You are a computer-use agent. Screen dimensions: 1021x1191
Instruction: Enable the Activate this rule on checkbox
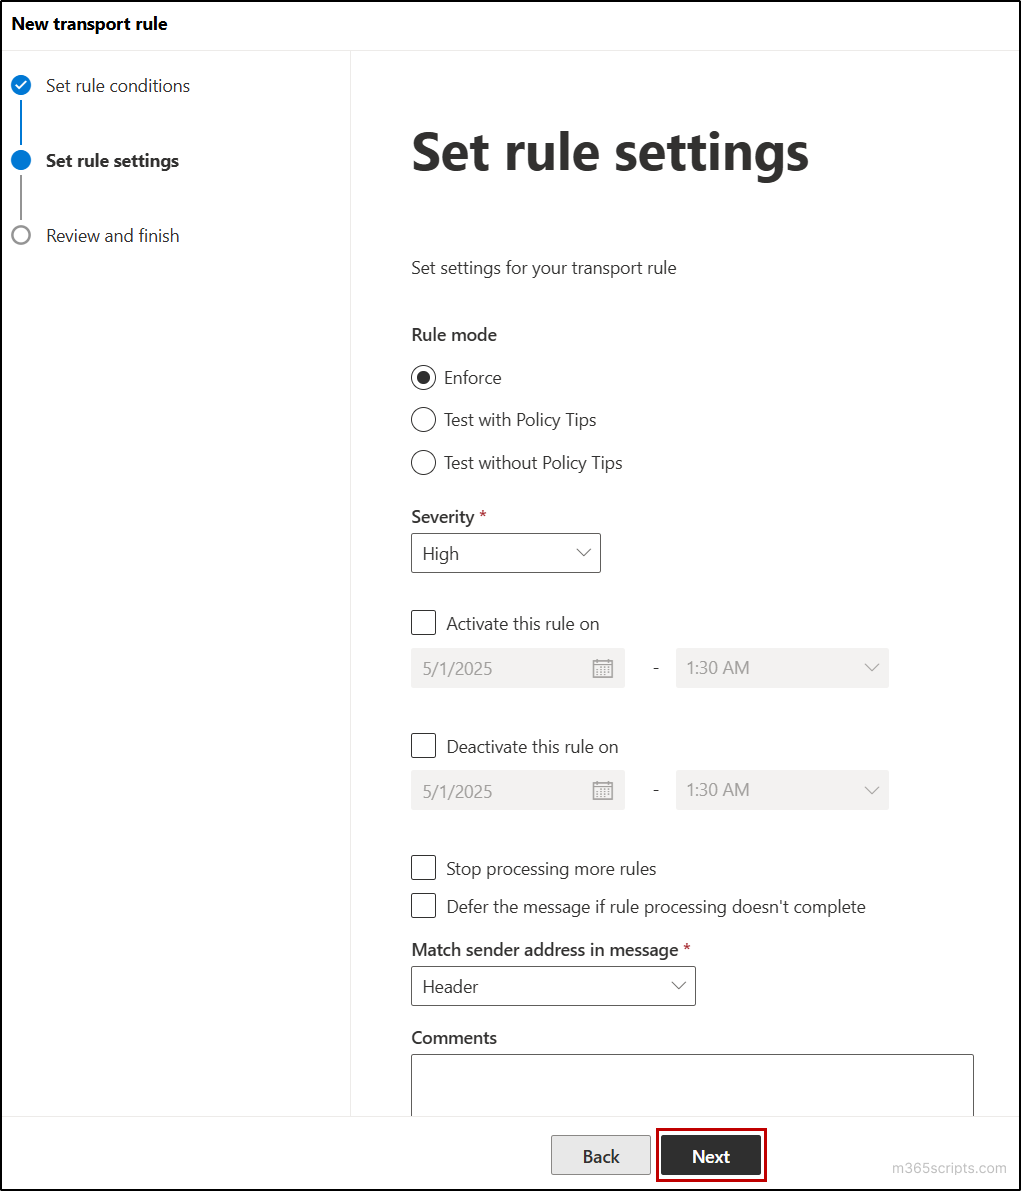[423, 622]
